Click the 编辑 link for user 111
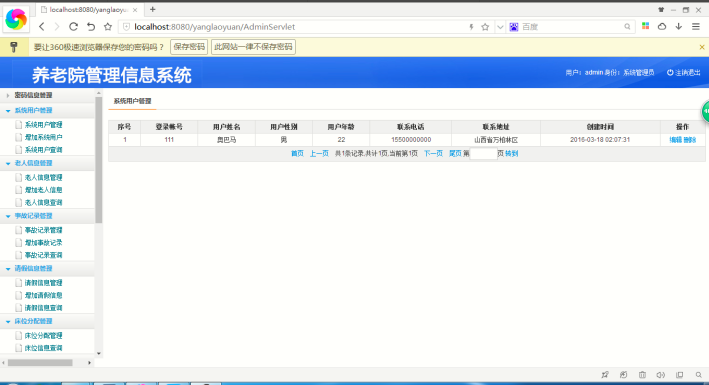 pos(676,140)
